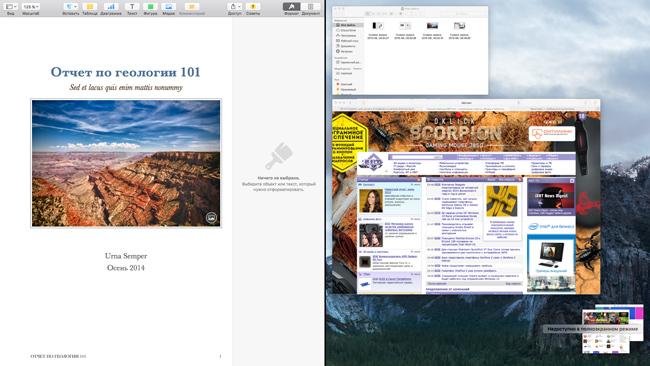650x366 pixels.
Task: Click the stacked window thumbnails under the Safari window
Action: (x=612, y=329)
